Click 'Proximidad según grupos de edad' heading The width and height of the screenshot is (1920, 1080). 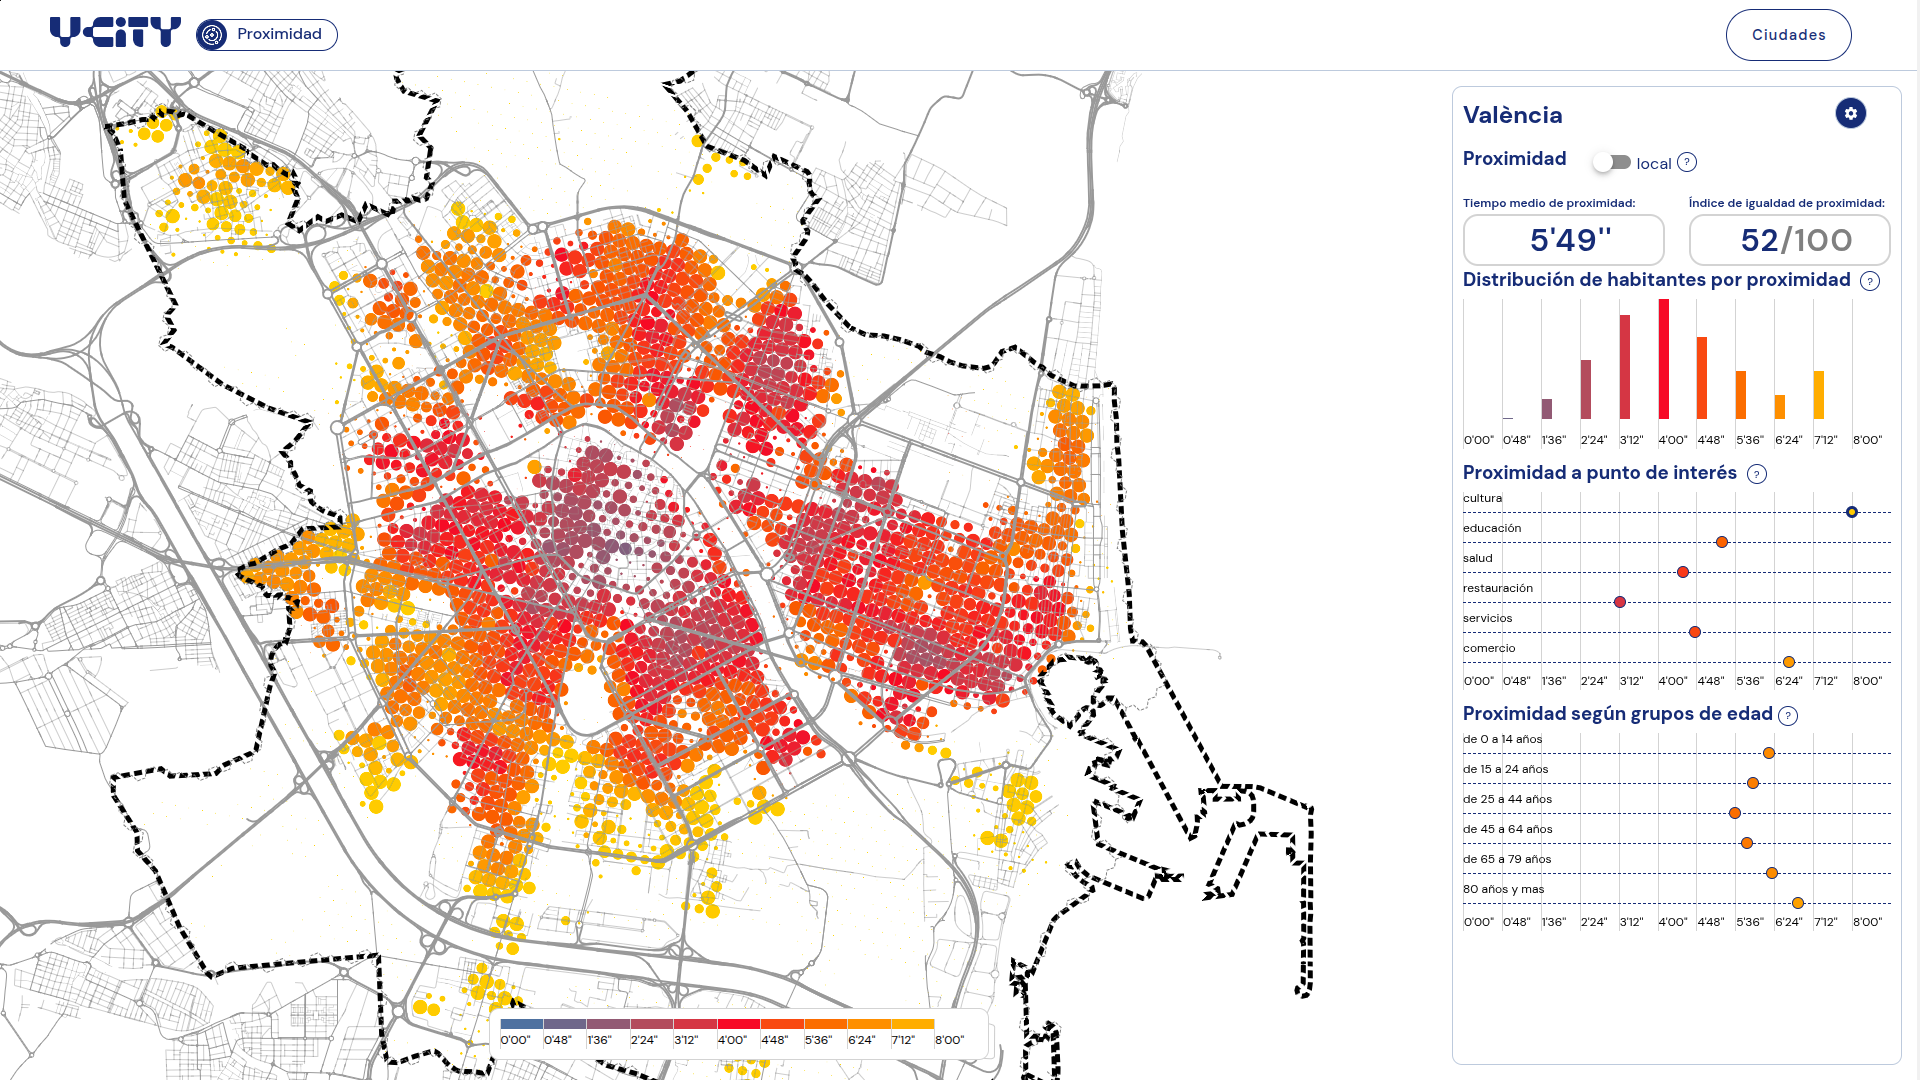(x=1618, y=714)
